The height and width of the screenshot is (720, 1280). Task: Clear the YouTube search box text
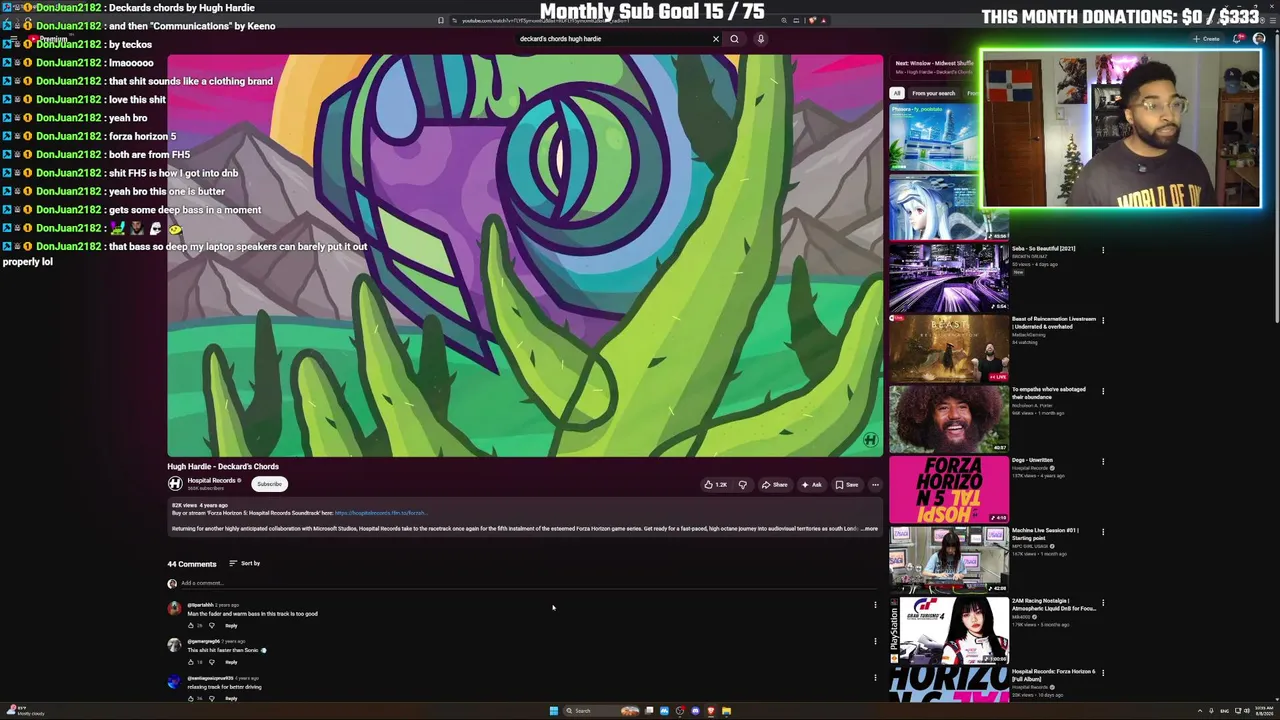[716, 39]
